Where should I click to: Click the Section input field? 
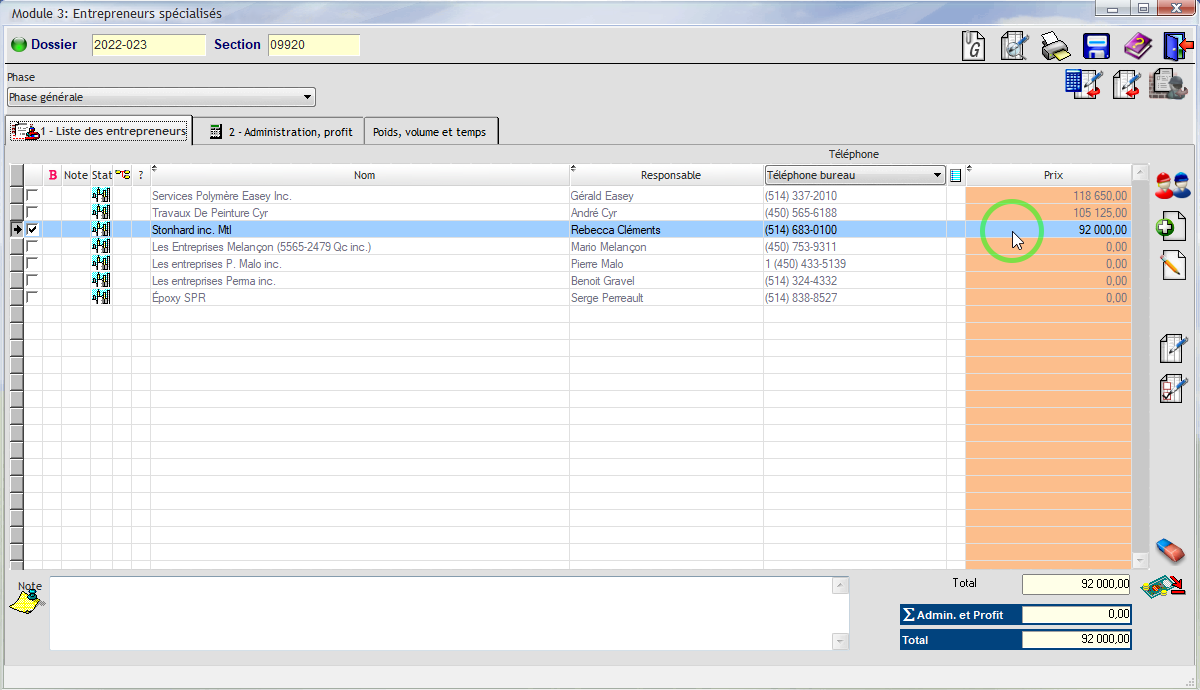point(313,45)
